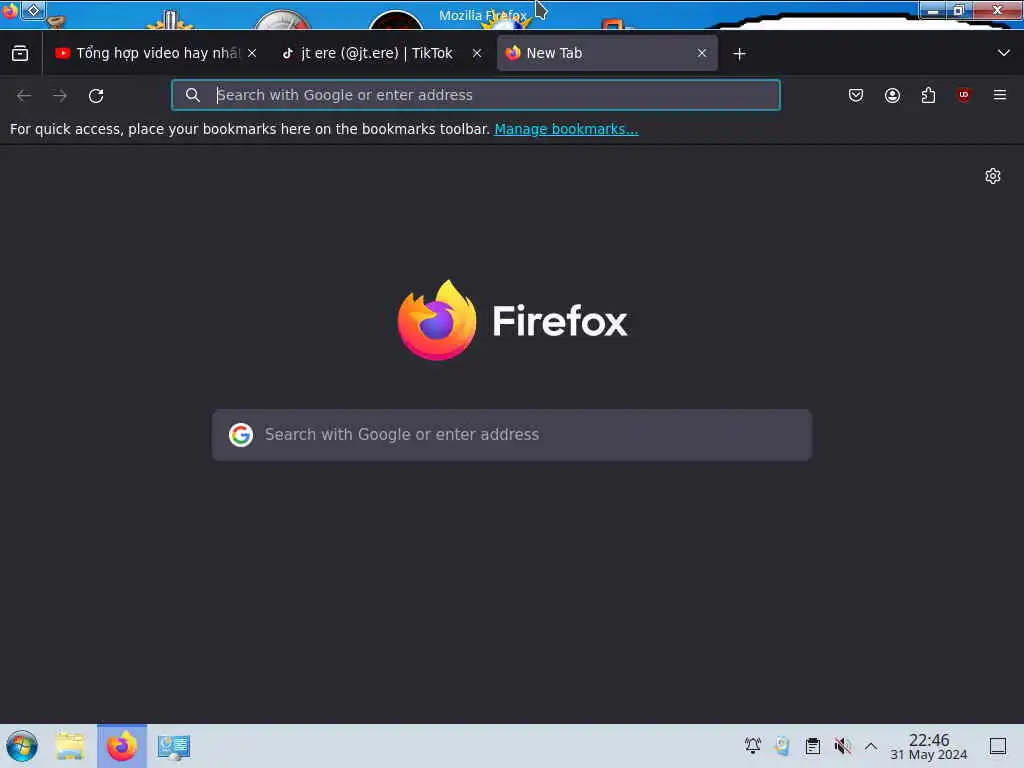Select the Firefox taskbar button
Screen dimensions: 1024x768
click(122, 746)
